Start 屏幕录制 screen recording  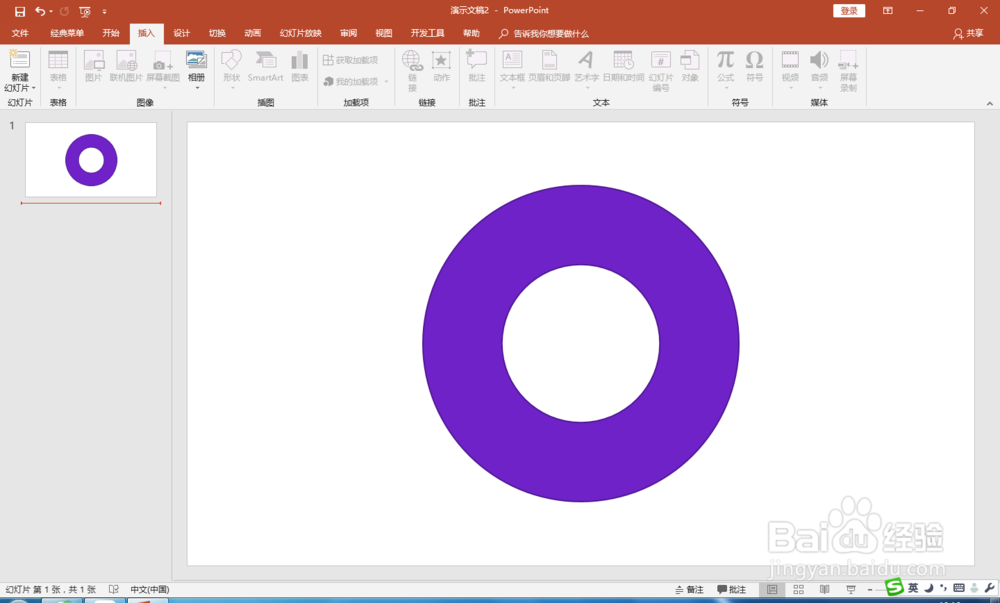point(848,70)
